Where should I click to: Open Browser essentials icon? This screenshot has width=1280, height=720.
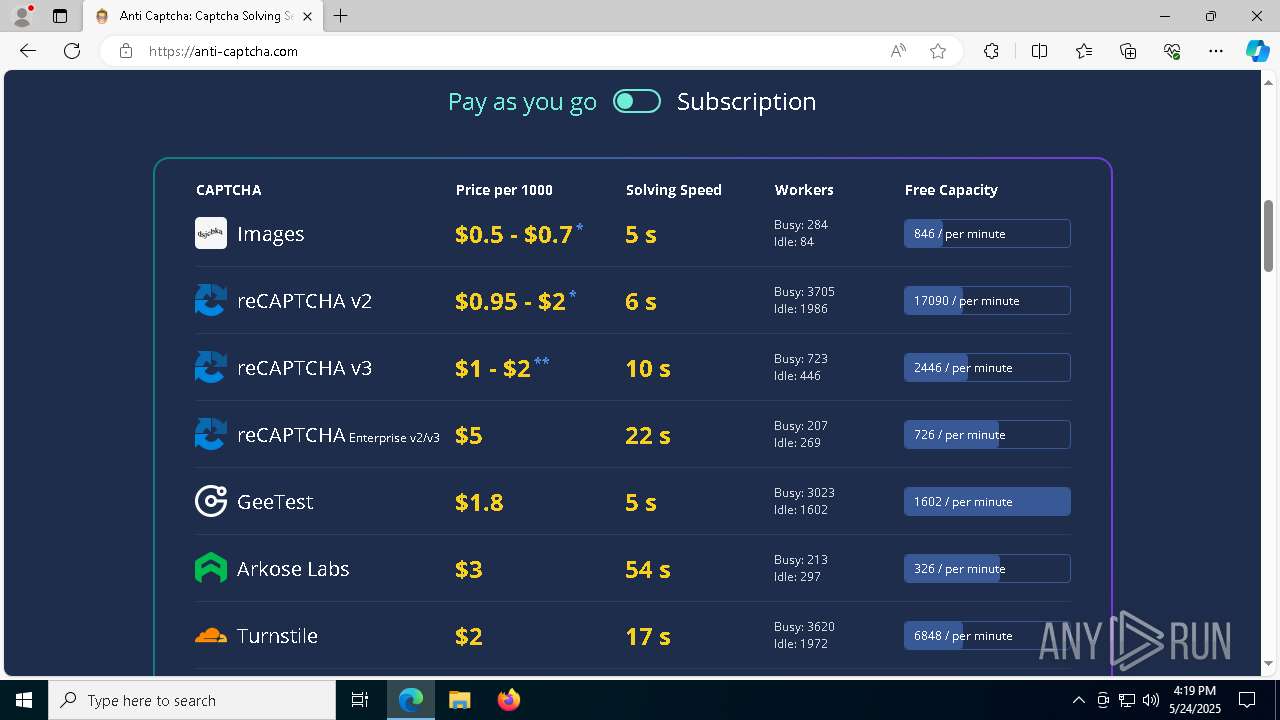click(x=1172, y=51)
